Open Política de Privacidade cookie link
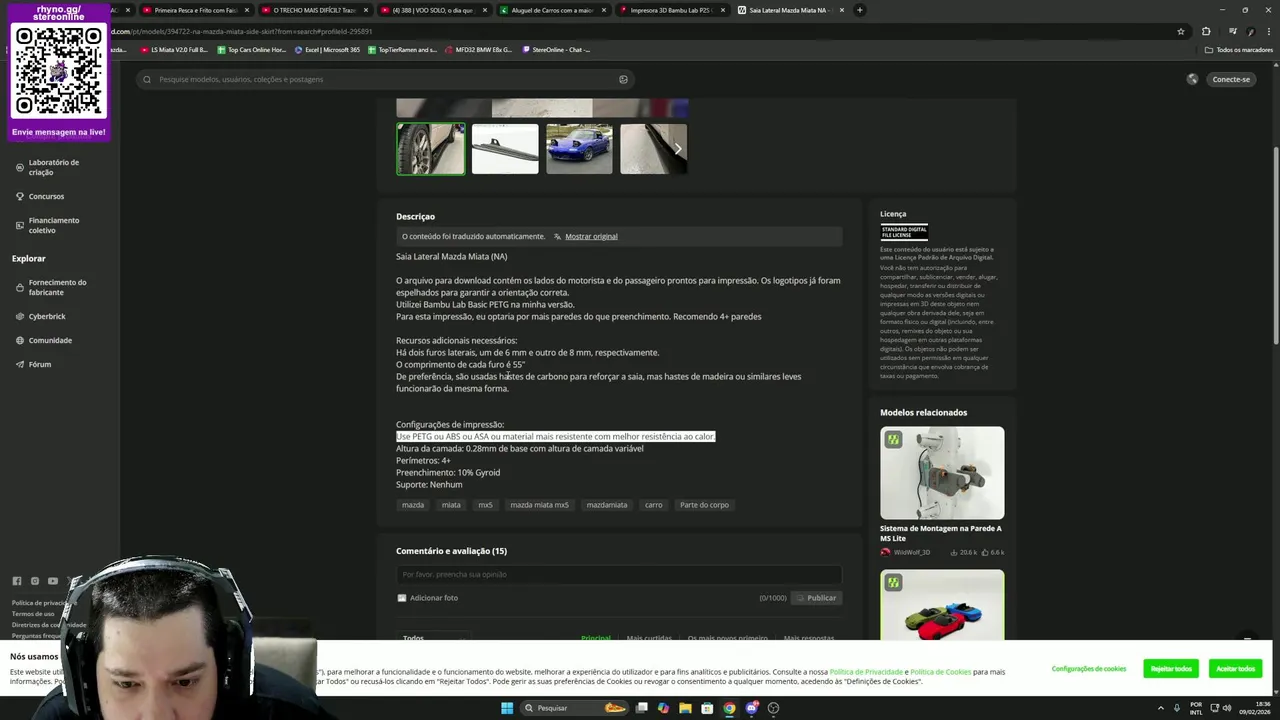Viewport: 1280px width, 720px height. coord(866,672)
